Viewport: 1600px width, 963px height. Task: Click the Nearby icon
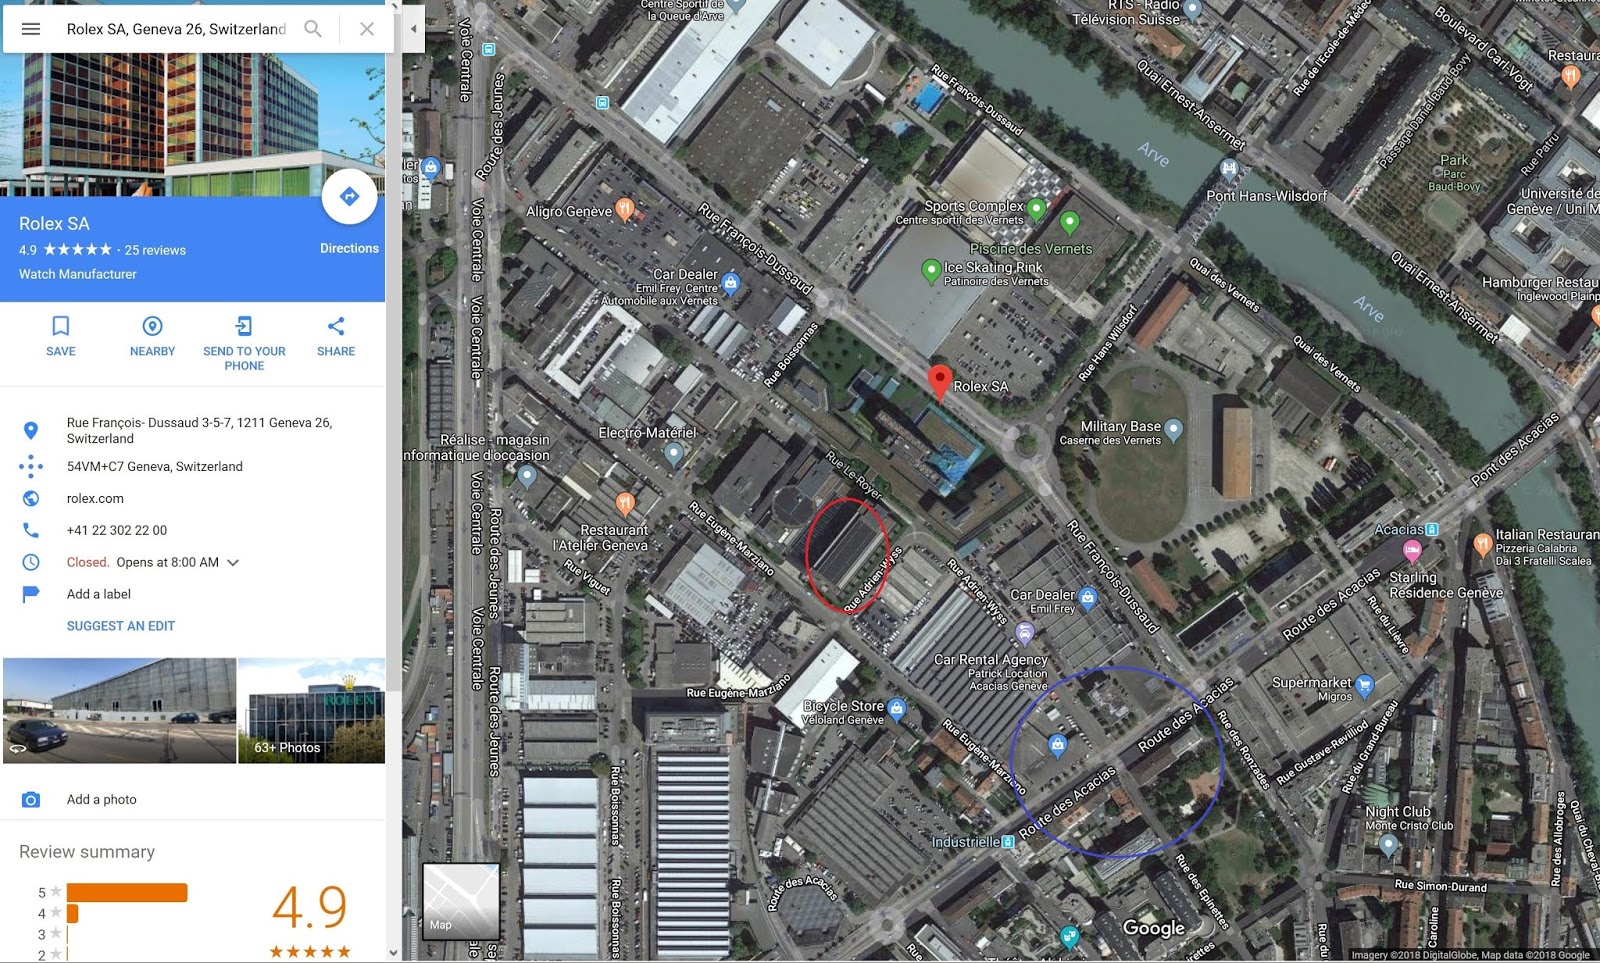tap(152, 326)
